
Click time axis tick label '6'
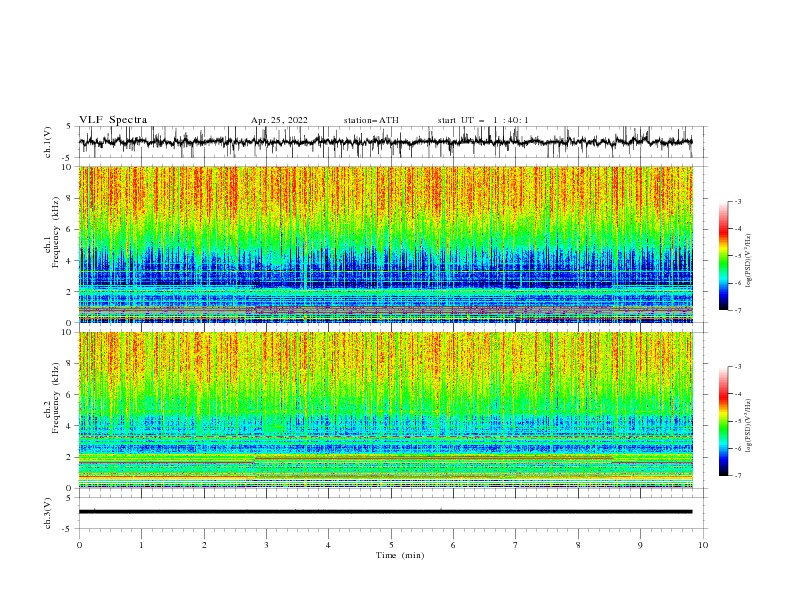click(x=453, y=545)
